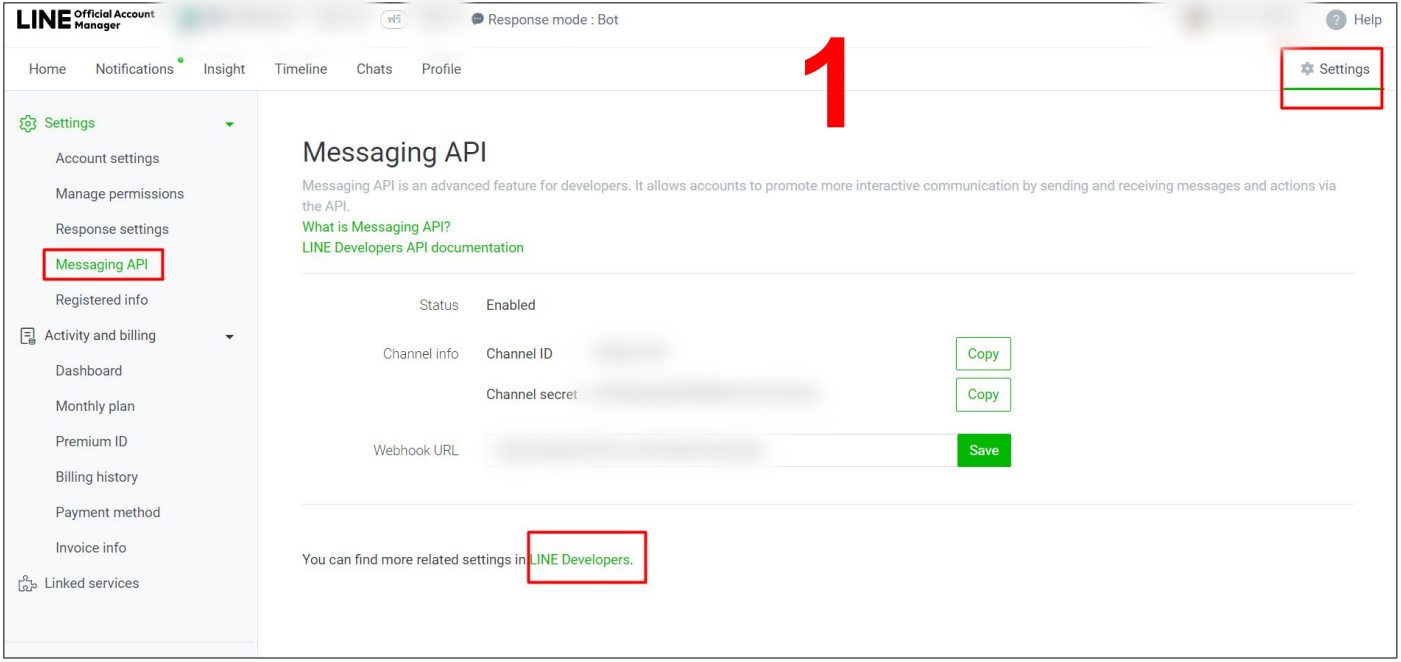The width and height of the screenshot is (1401, 662).
Task: Collapse the Activity and billing section arrow
Action: (230, 337)
